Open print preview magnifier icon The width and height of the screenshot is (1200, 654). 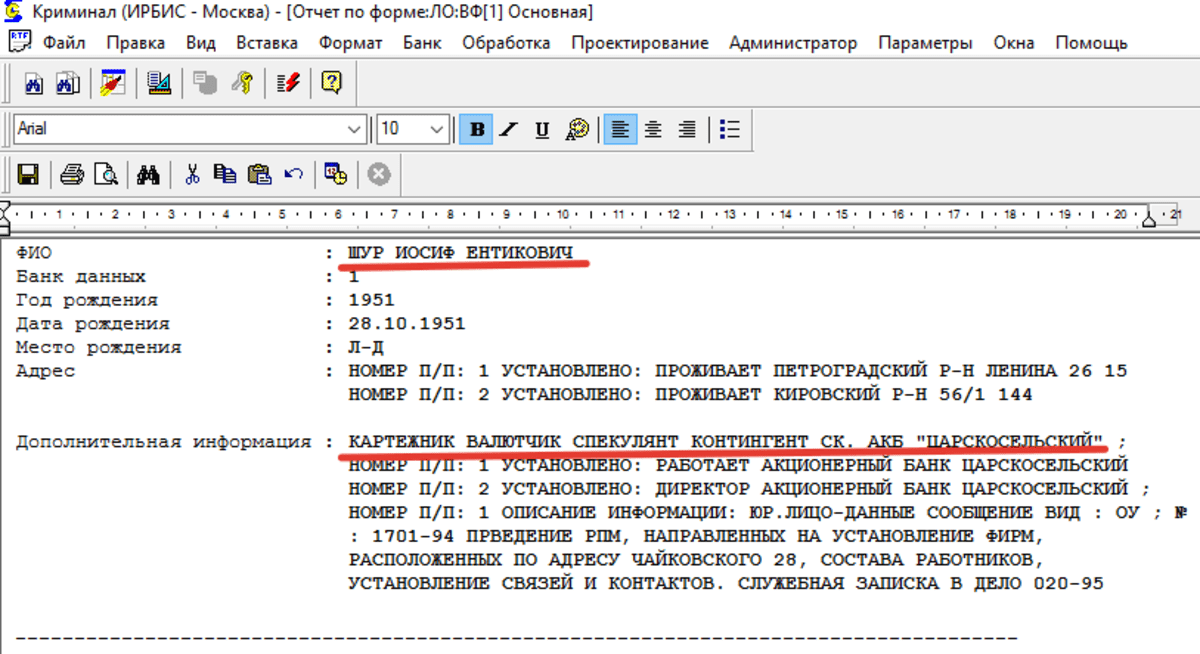tap(105, 175)
